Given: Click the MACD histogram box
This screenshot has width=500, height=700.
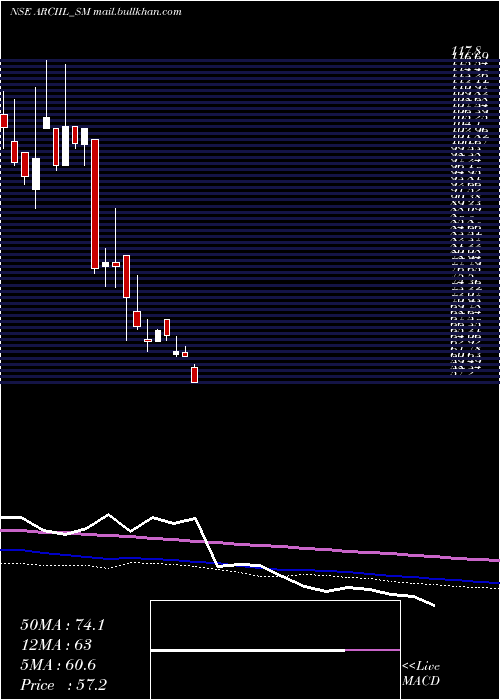Looking at the screenshot, I should [x=275, y=650].
